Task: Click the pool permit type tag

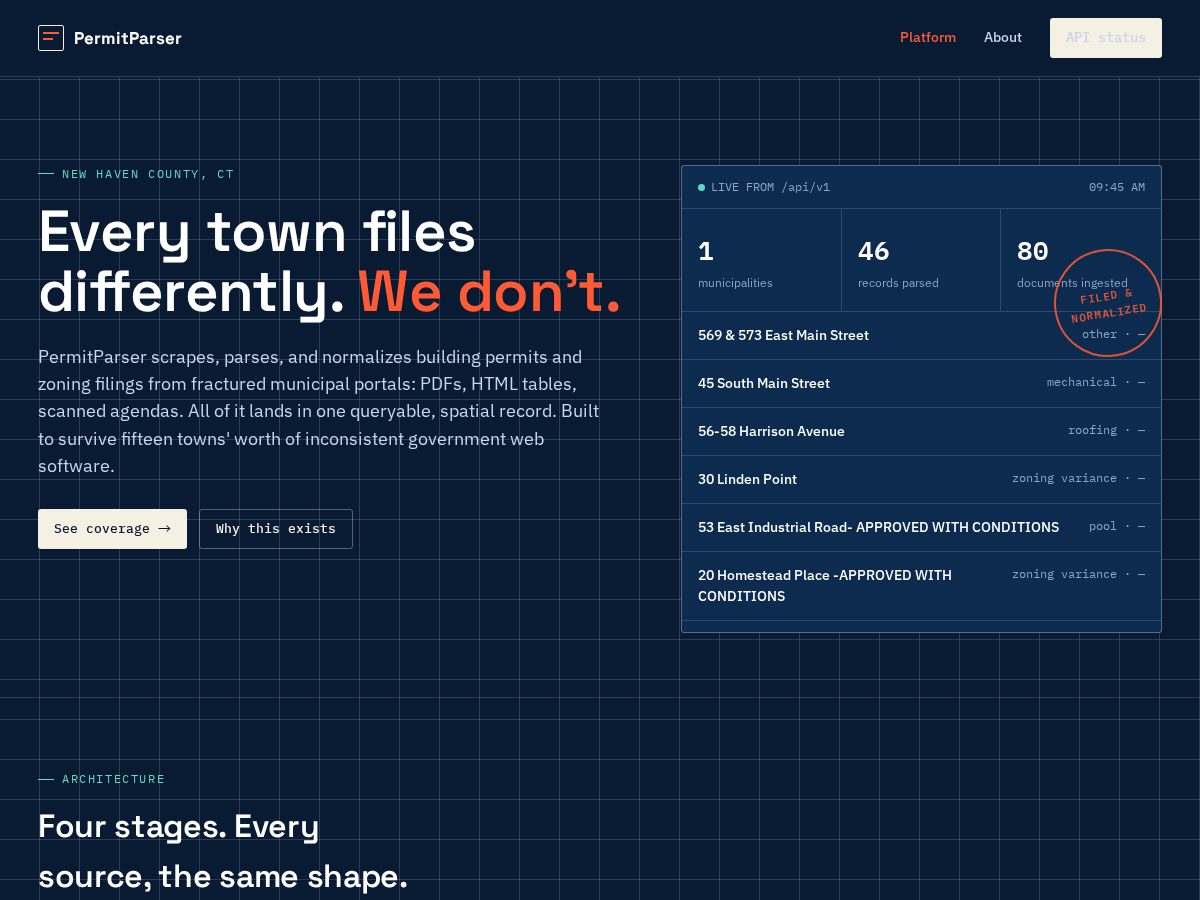Action: (x=1117, y=527)
